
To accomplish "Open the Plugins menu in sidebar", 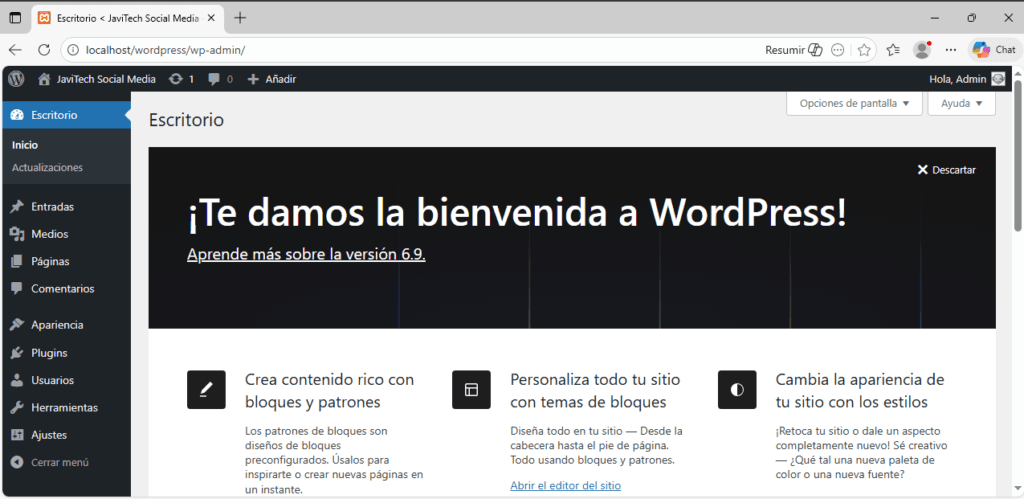I will pos(49,353).
